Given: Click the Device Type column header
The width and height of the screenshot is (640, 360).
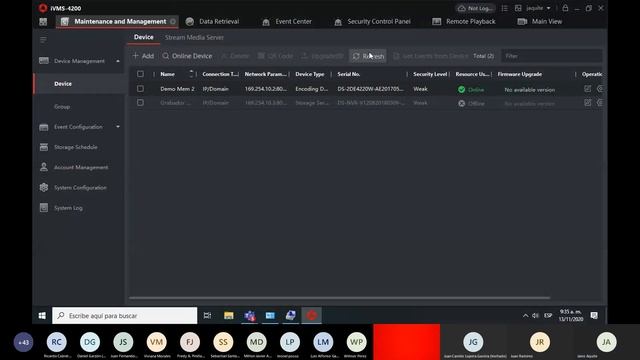Looking at the screenshot, I should (x=310, y=74).
